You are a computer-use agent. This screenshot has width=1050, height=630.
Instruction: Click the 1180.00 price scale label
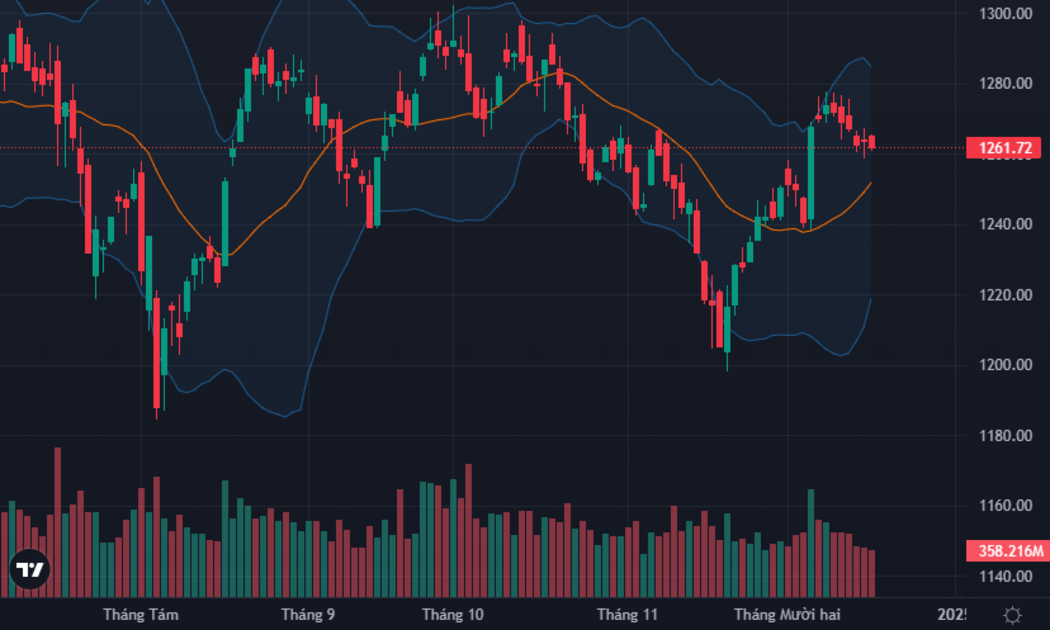1005,436
